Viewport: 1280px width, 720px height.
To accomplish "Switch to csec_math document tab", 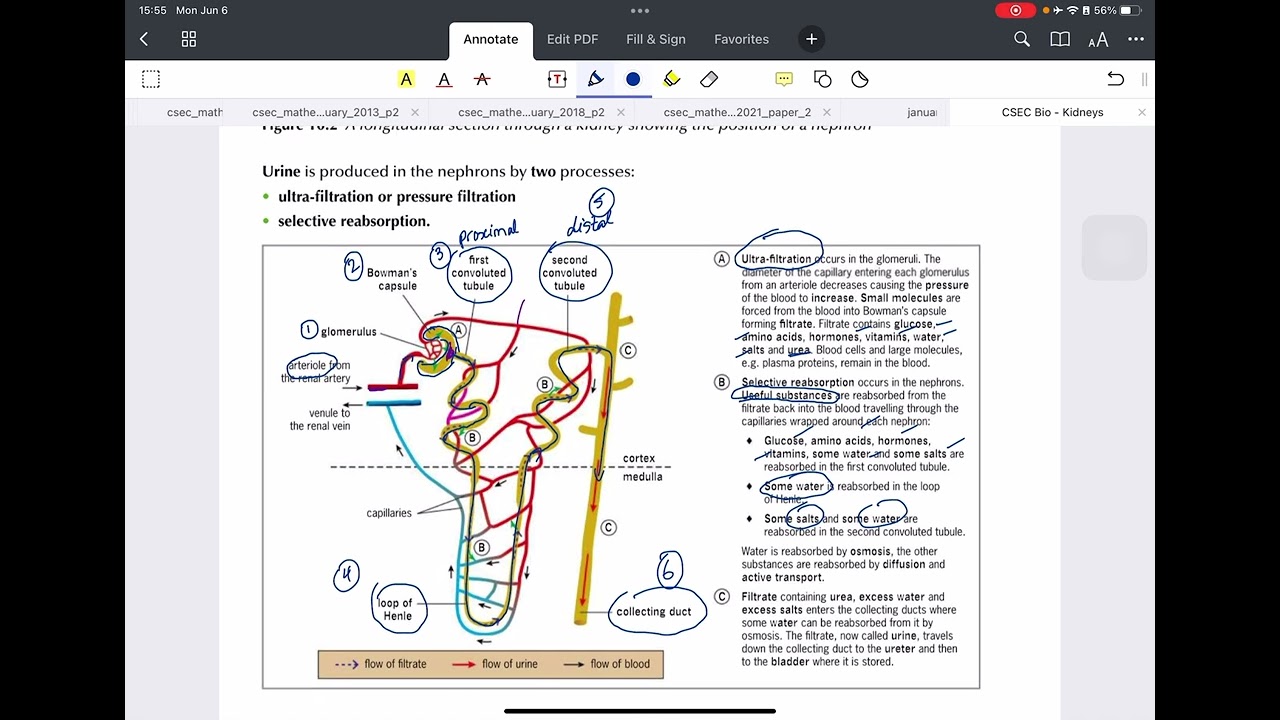I will coord(195,112).
